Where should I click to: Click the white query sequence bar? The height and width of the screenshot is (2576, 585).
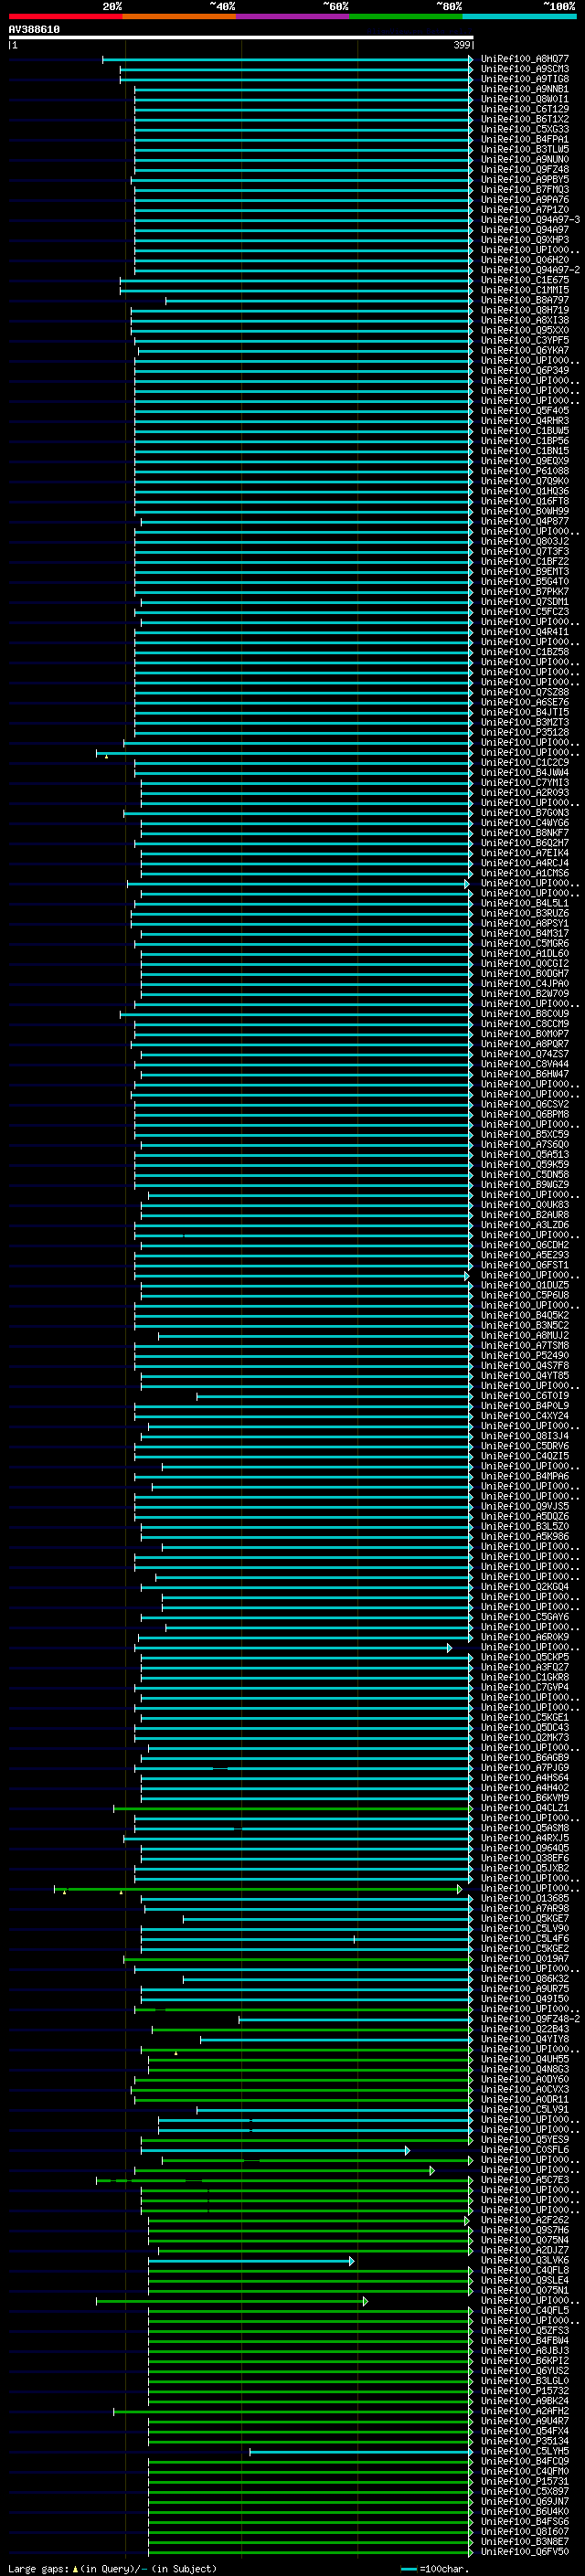point(241,38)
